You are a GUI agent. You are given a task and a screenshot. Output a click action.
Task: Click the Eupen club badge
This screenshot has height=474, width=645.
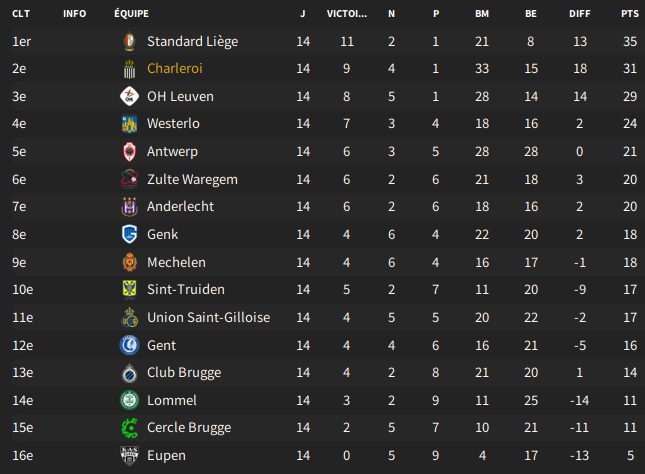pos(130,455)
